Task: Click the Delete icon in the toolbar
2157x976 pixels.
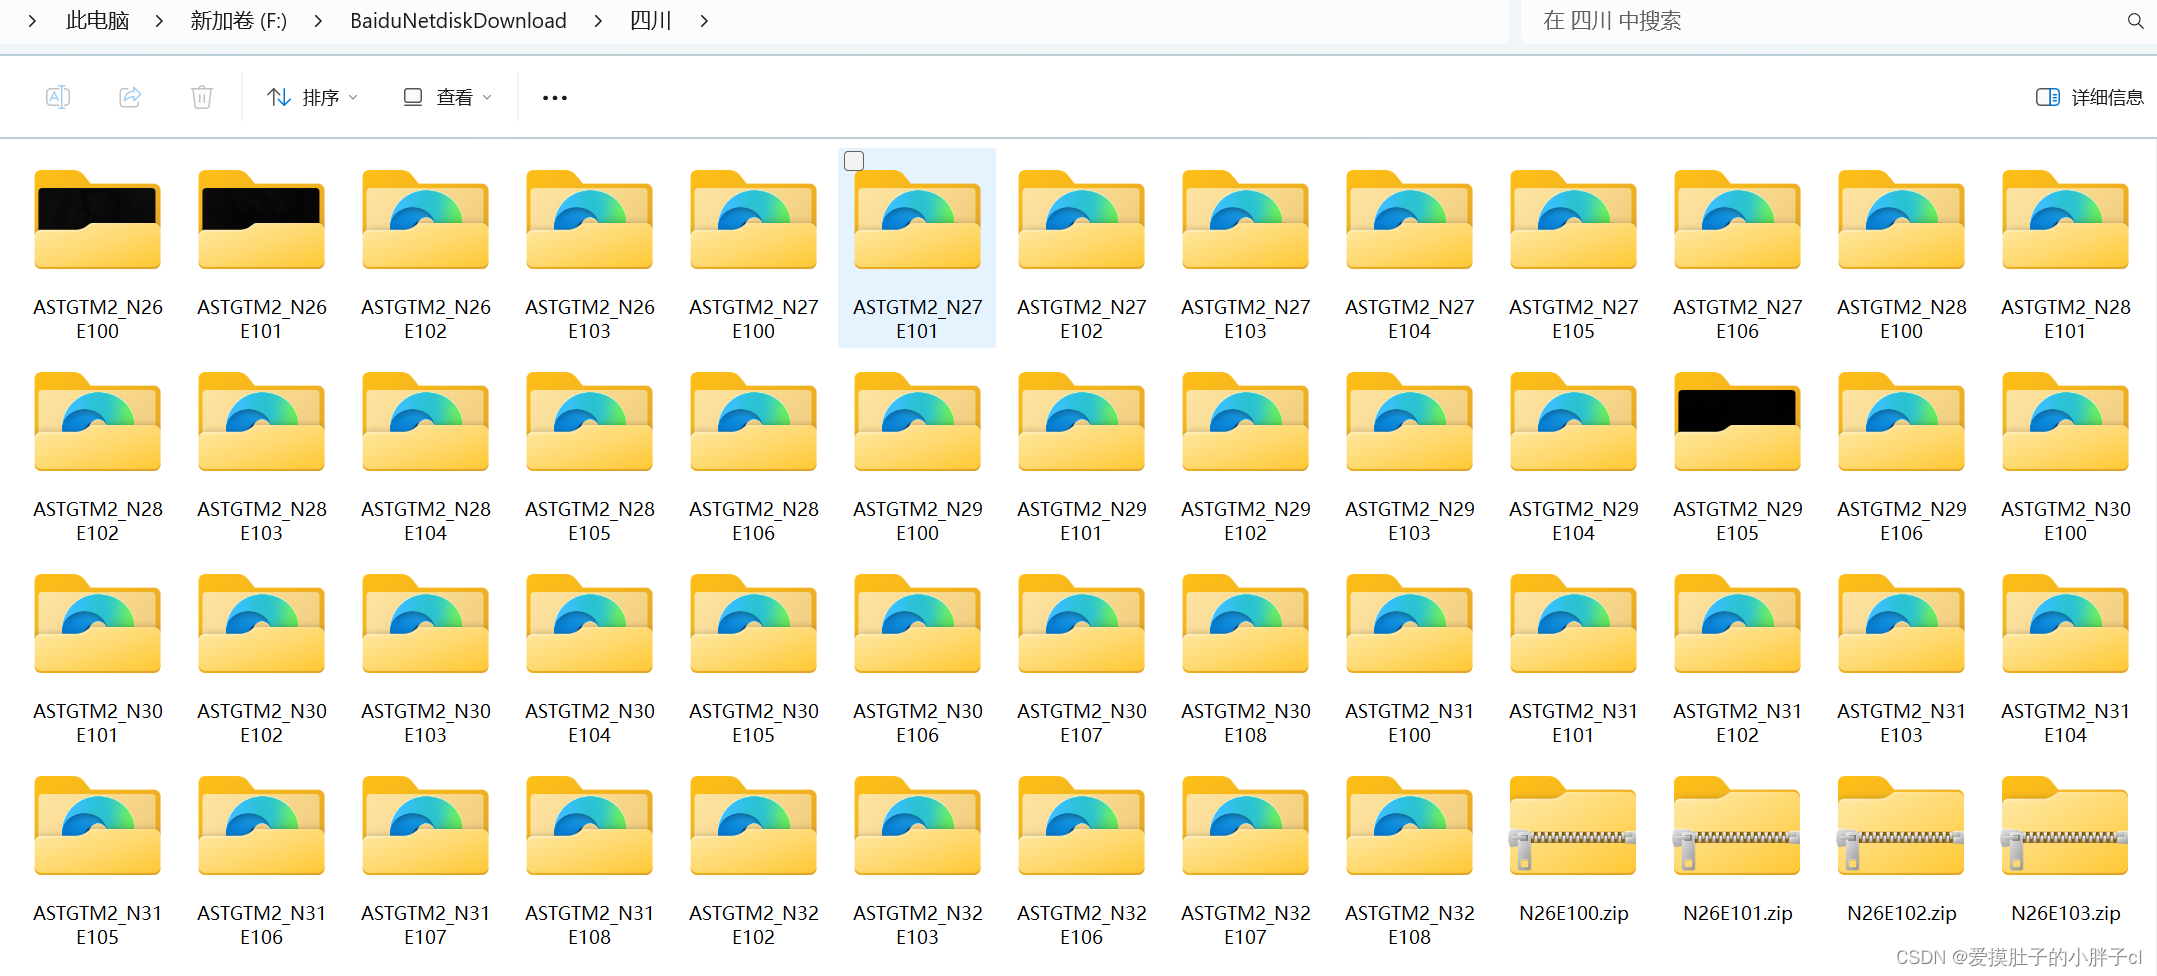Action: [x=201, y=96]
